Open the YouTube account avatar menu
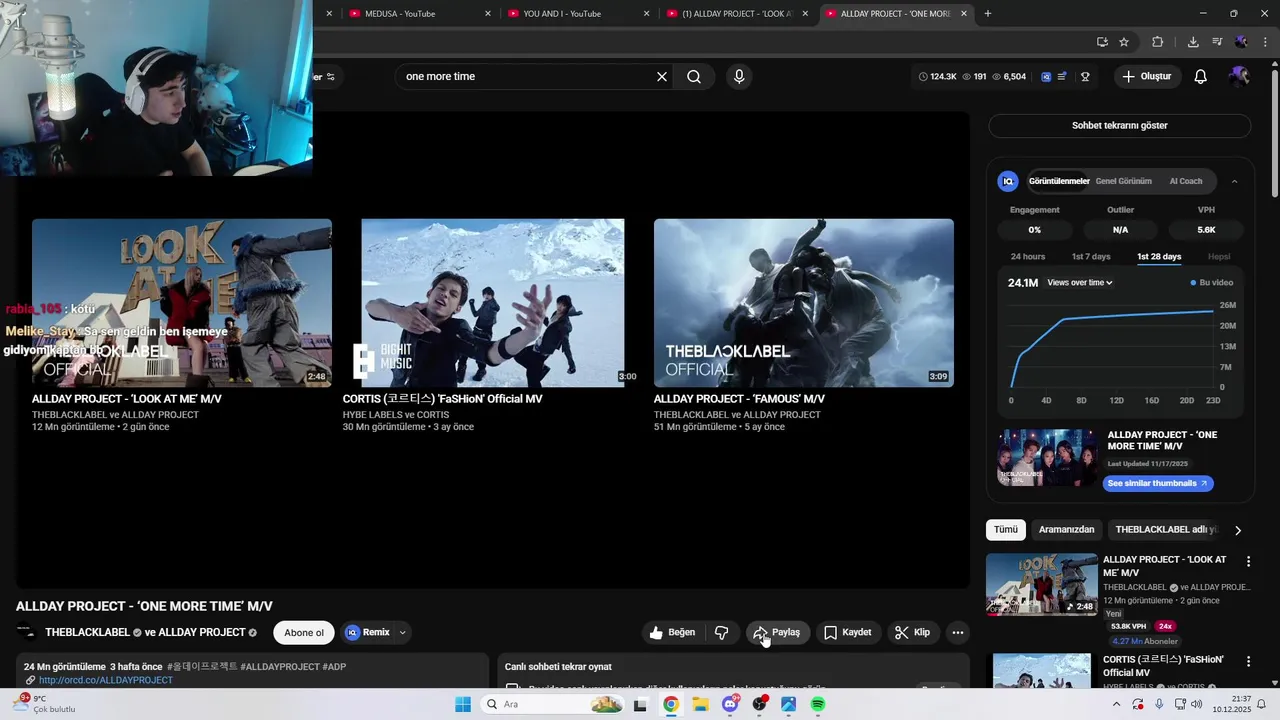1280x720 pixels. 1239,77
